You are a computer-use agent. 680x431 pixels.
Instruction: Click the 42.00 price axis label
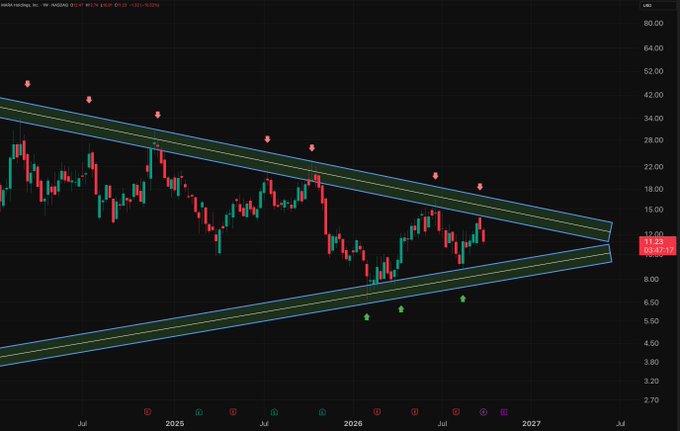(654, 95)
